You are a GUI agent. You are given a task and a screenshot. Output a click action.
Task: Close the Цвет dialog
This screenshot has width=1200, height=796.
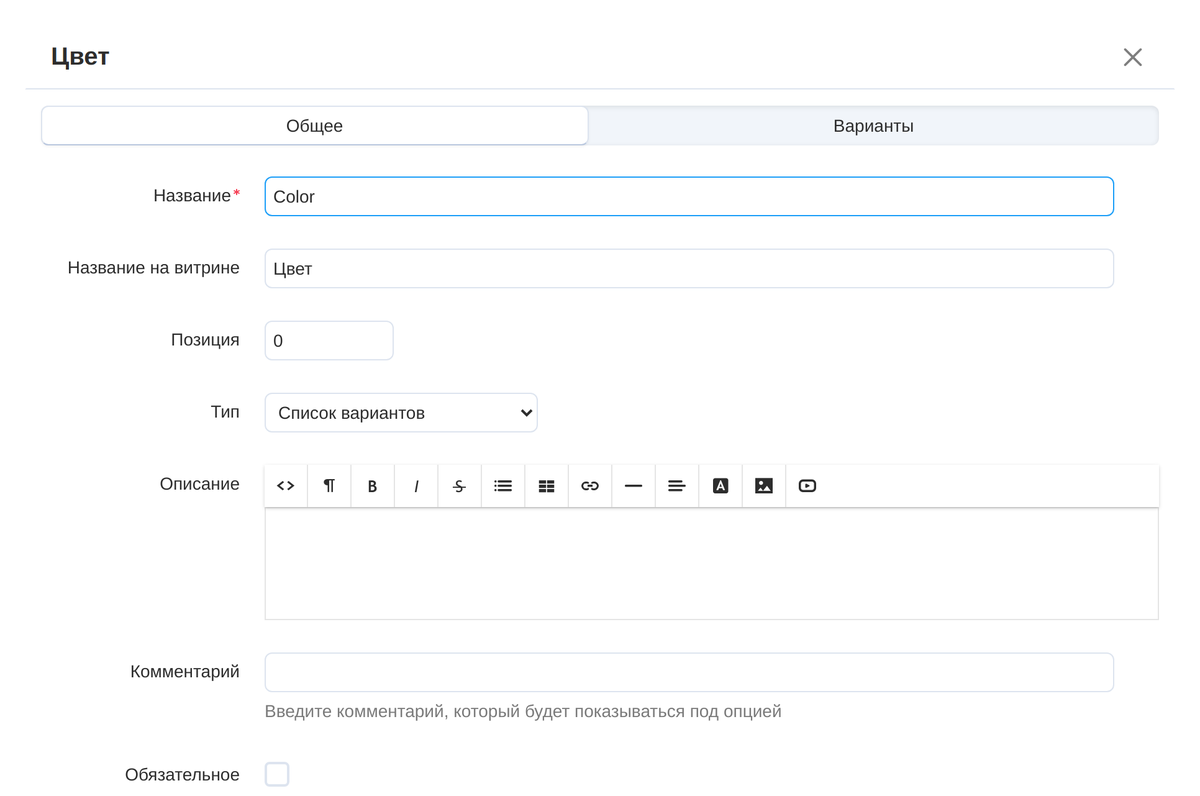pos(1132,57)
